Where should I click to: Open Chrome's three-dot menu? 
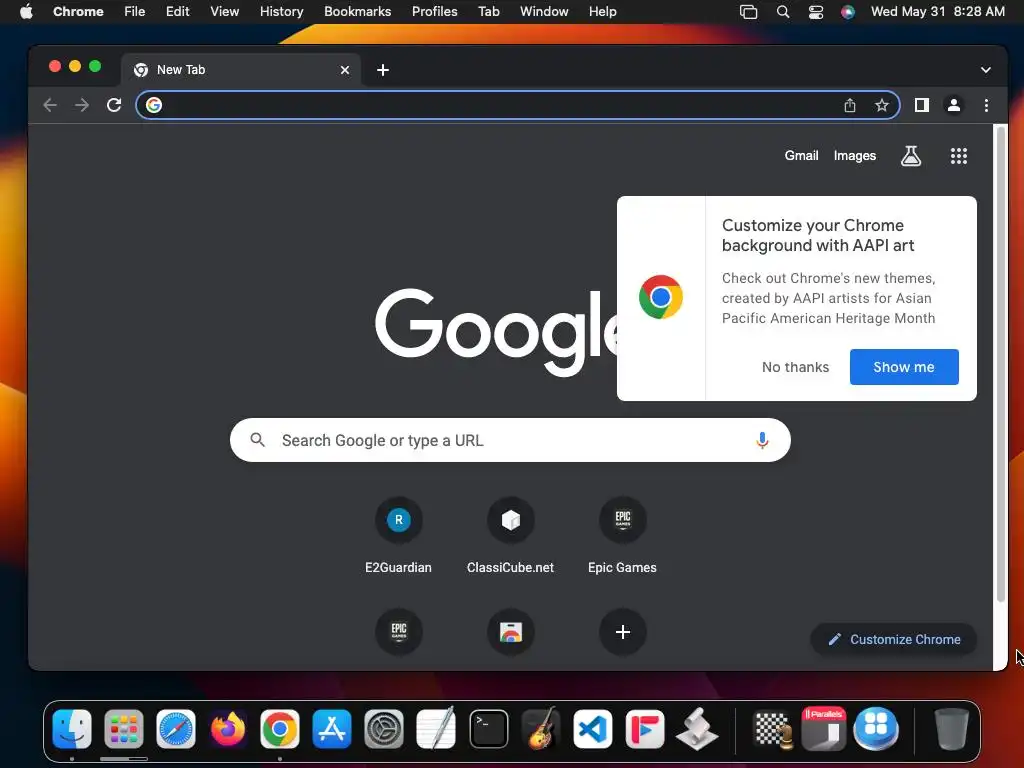[x=986, y=105]
